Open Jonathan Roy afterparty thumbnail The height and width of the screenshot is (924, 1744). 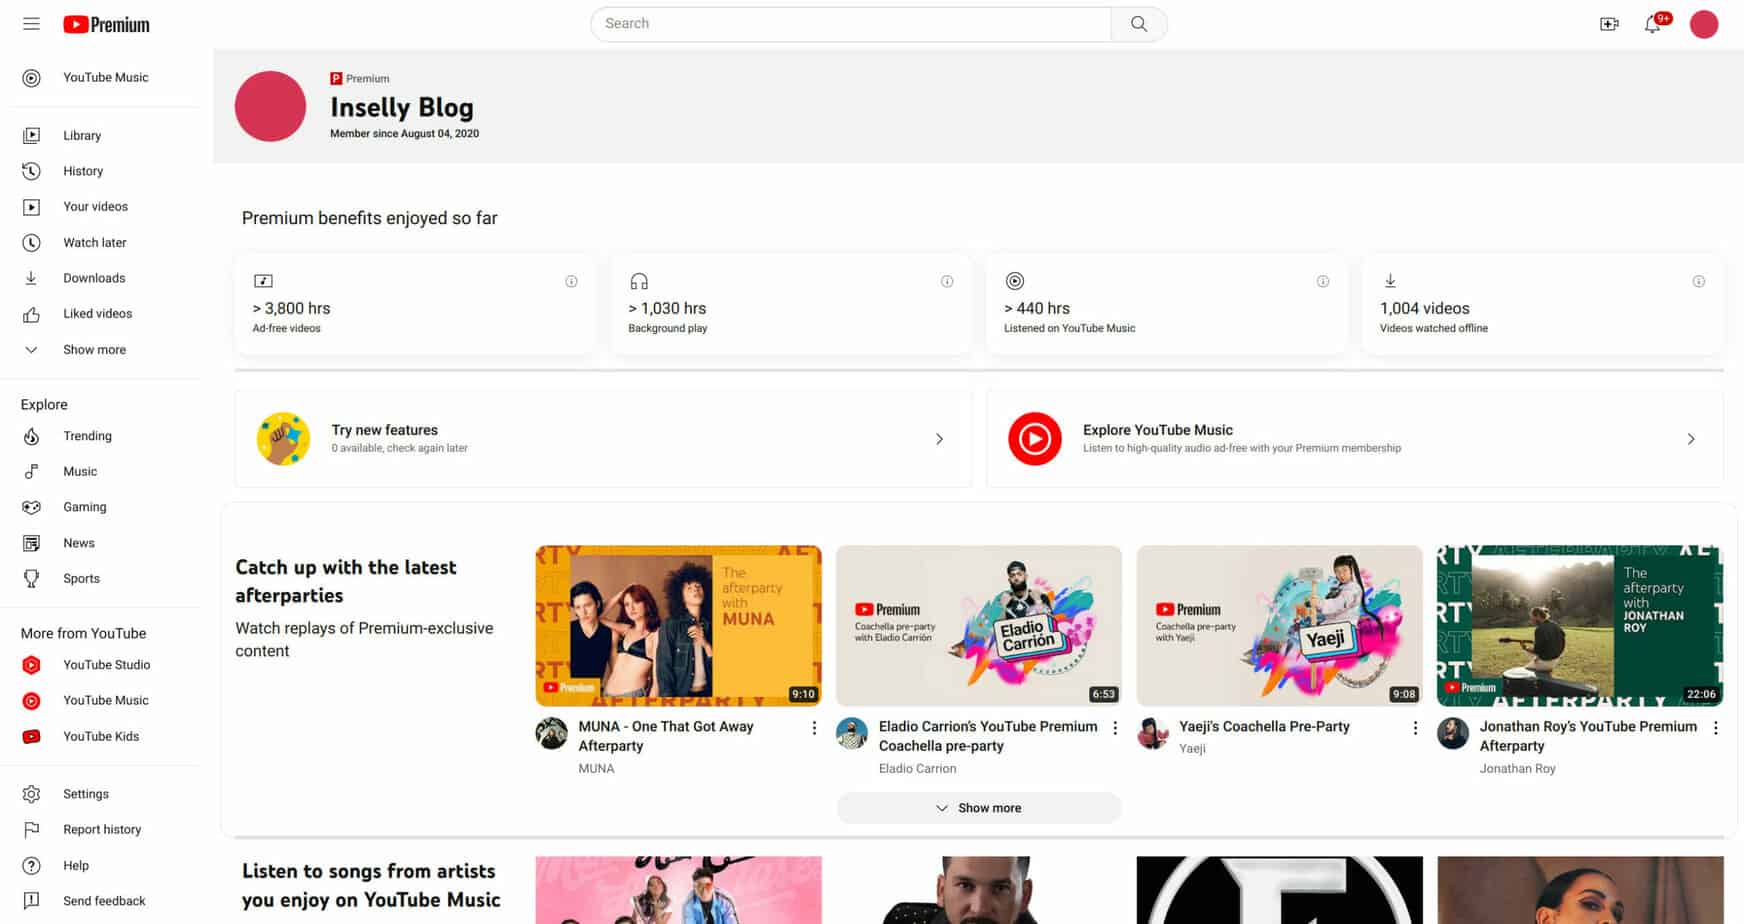pos(1580,626)
